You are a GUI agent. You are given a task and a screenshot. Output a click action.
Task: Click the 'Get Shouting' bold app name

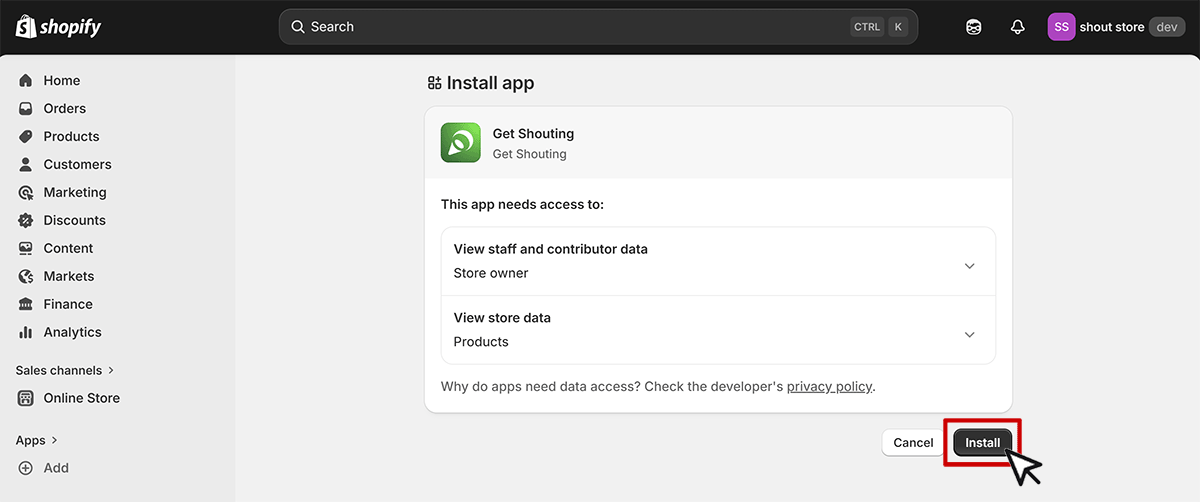click(x=533, y=134)
